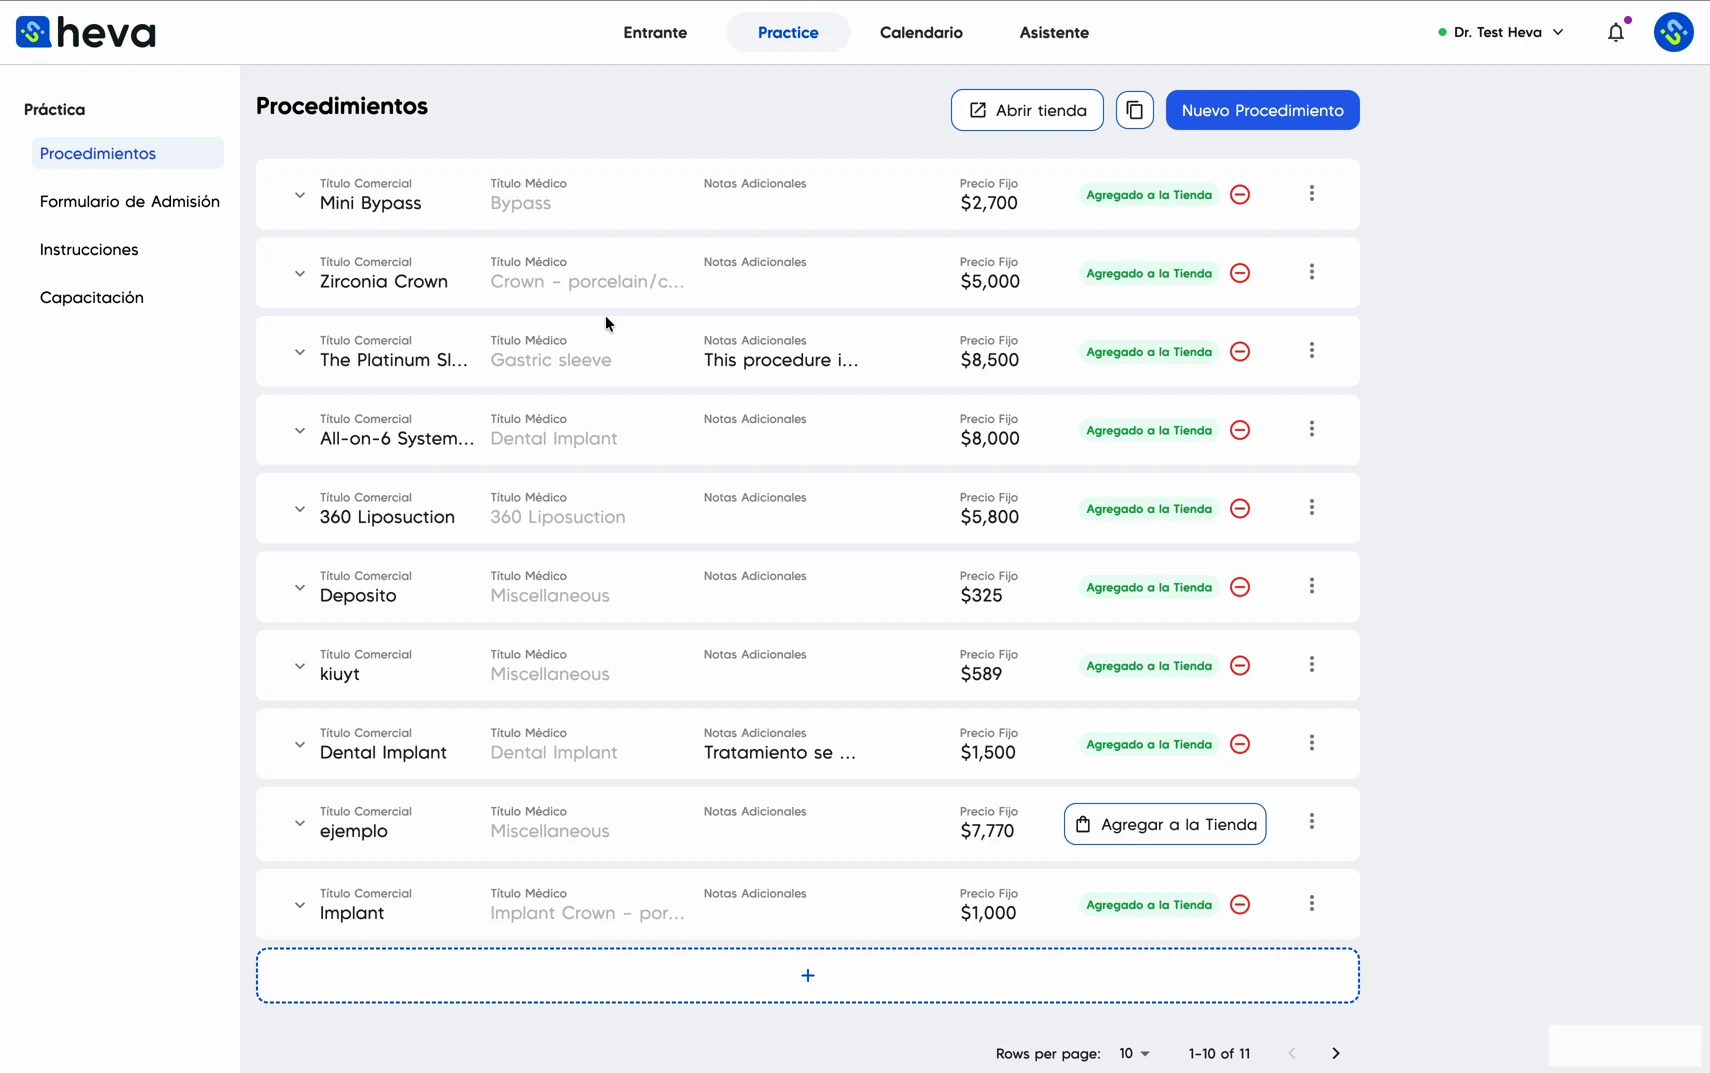
Task: Open the Asistente tab
Action: coord(1054,32)
